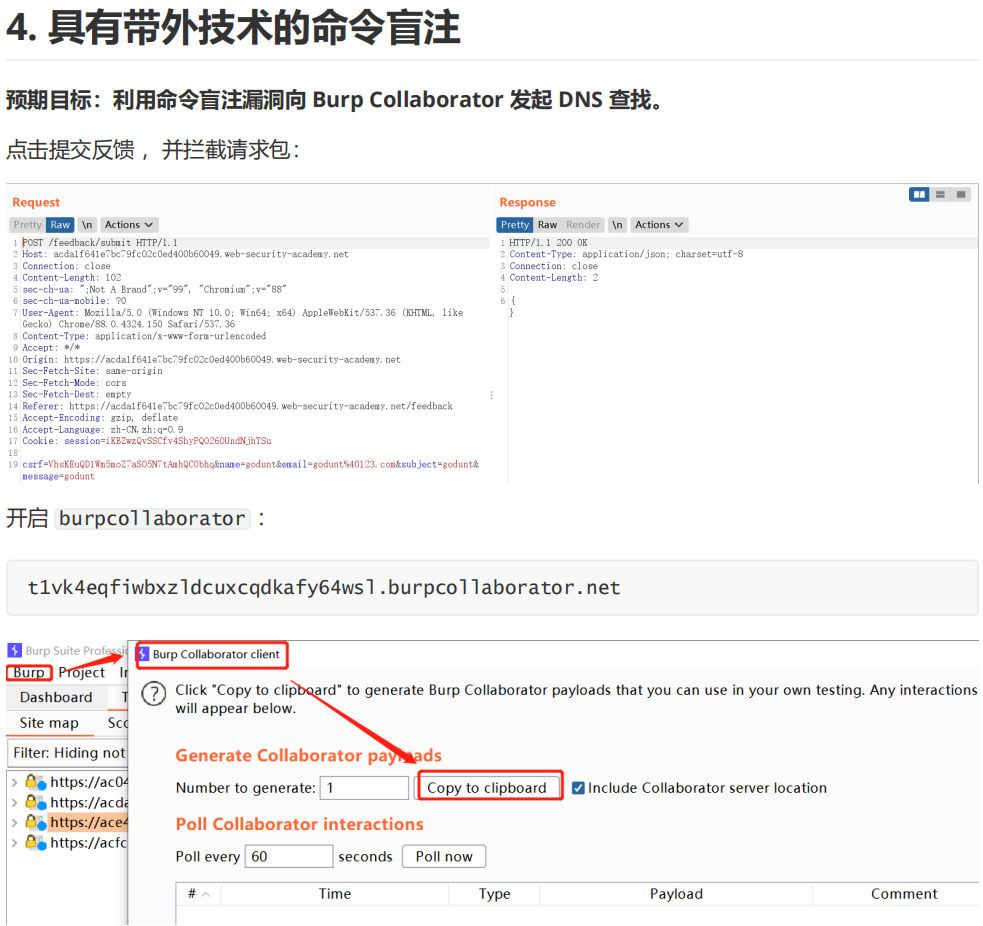Click the burpcollaborator.net payload code text
983x926 pixels.
click(x=323, y=587)
